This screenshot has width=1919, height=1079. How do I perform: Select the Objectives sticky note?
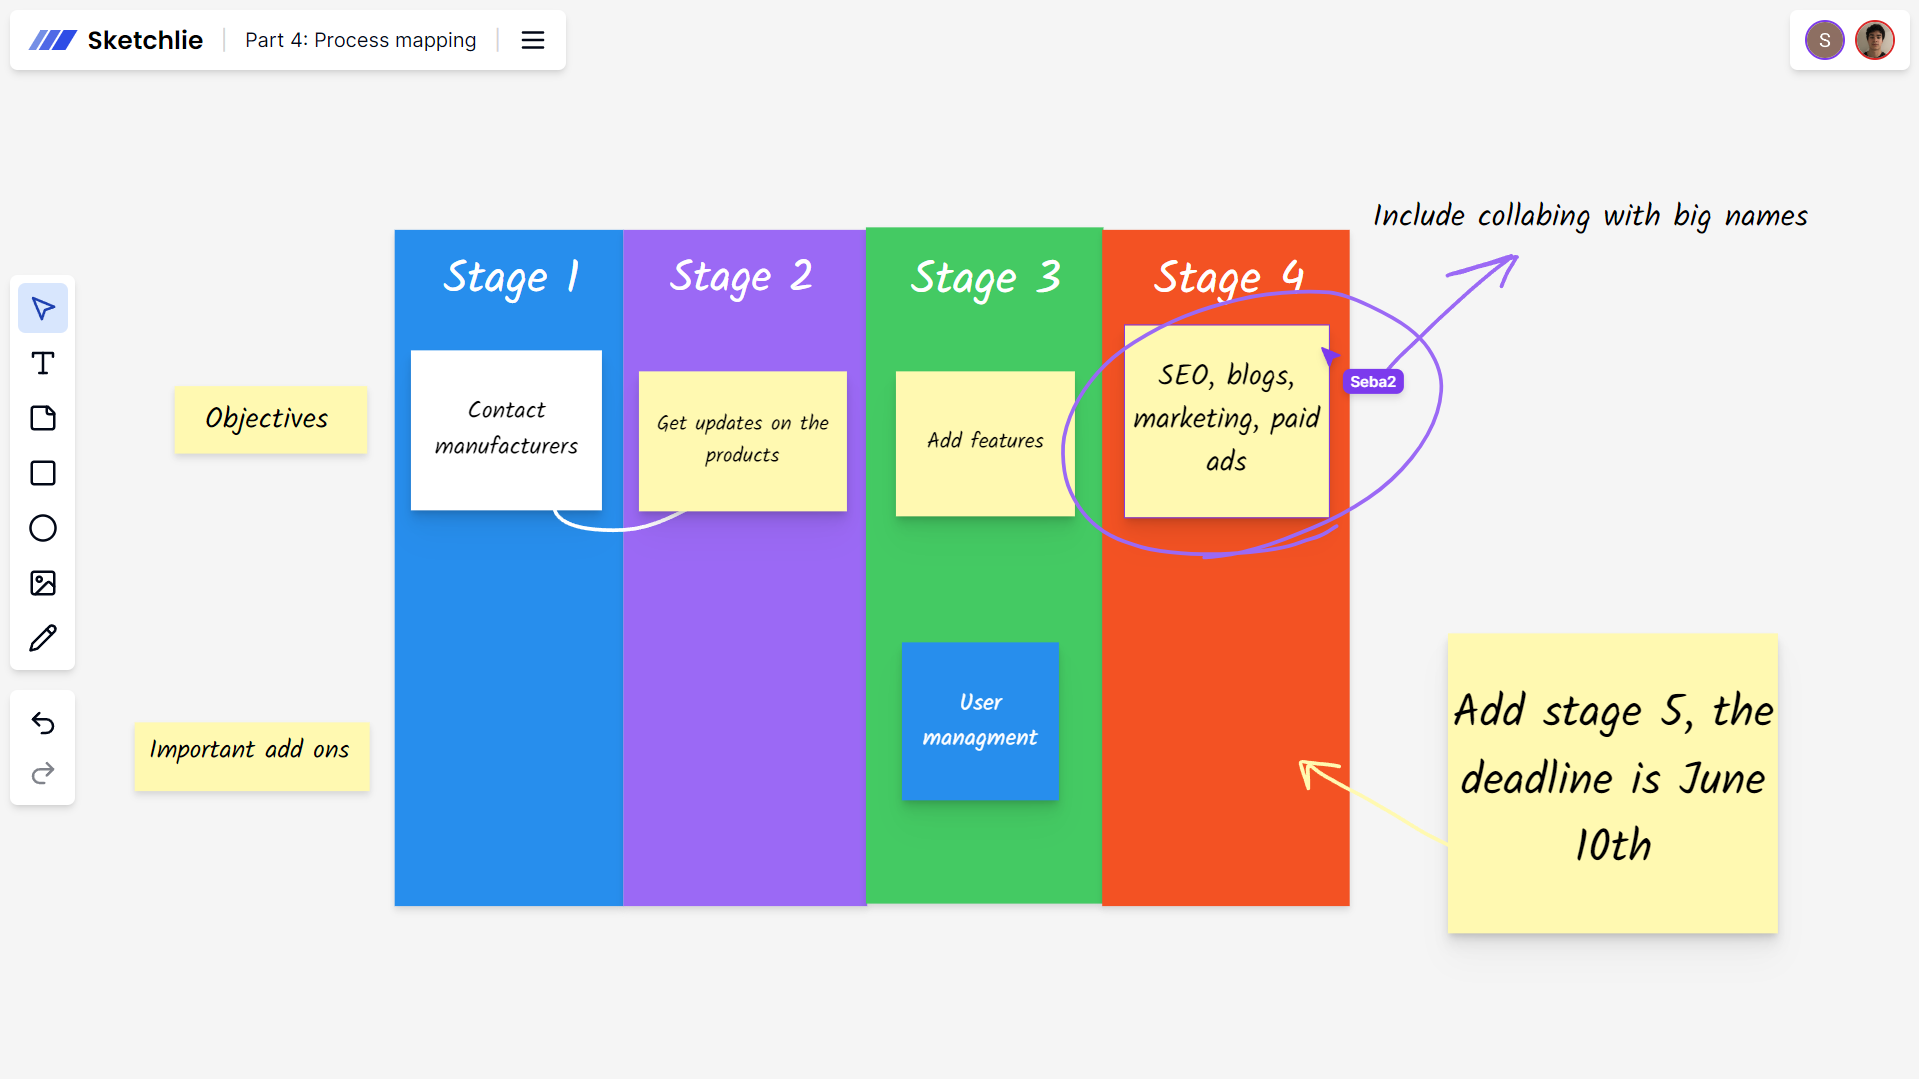(271, 419)
